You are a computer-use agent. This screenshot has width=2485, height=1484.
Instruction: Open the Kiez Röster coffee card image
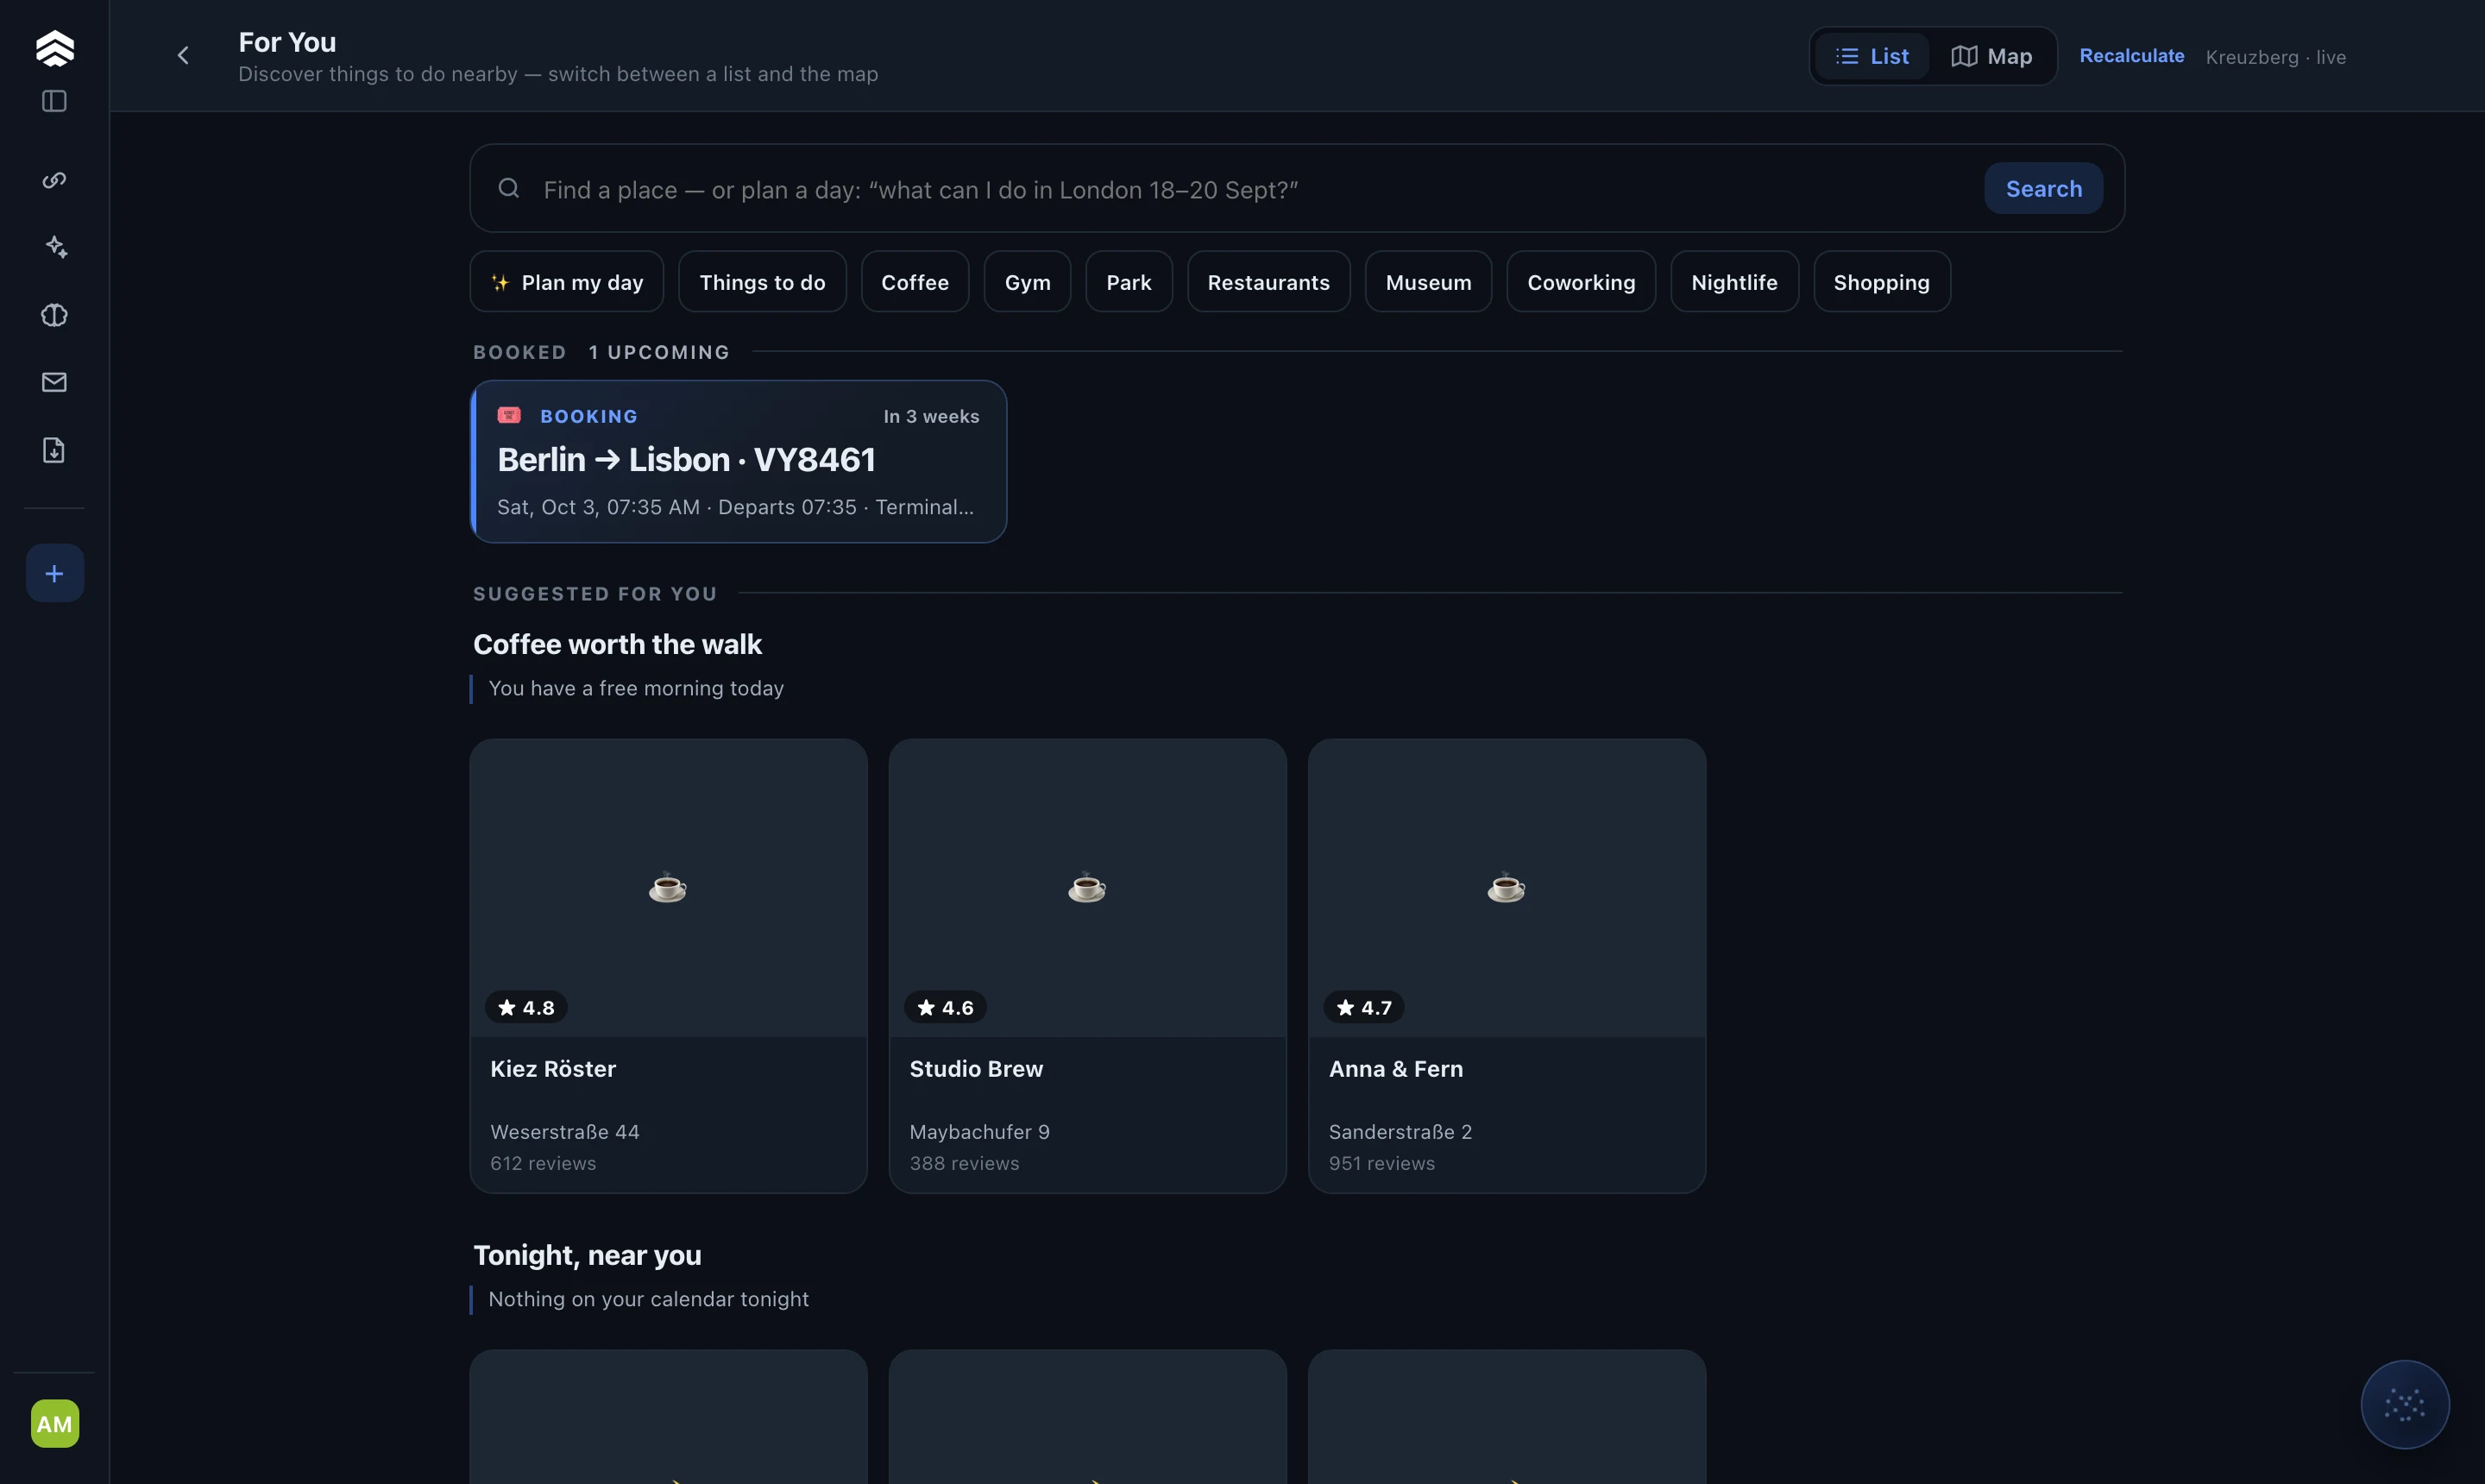click(668, 888)
